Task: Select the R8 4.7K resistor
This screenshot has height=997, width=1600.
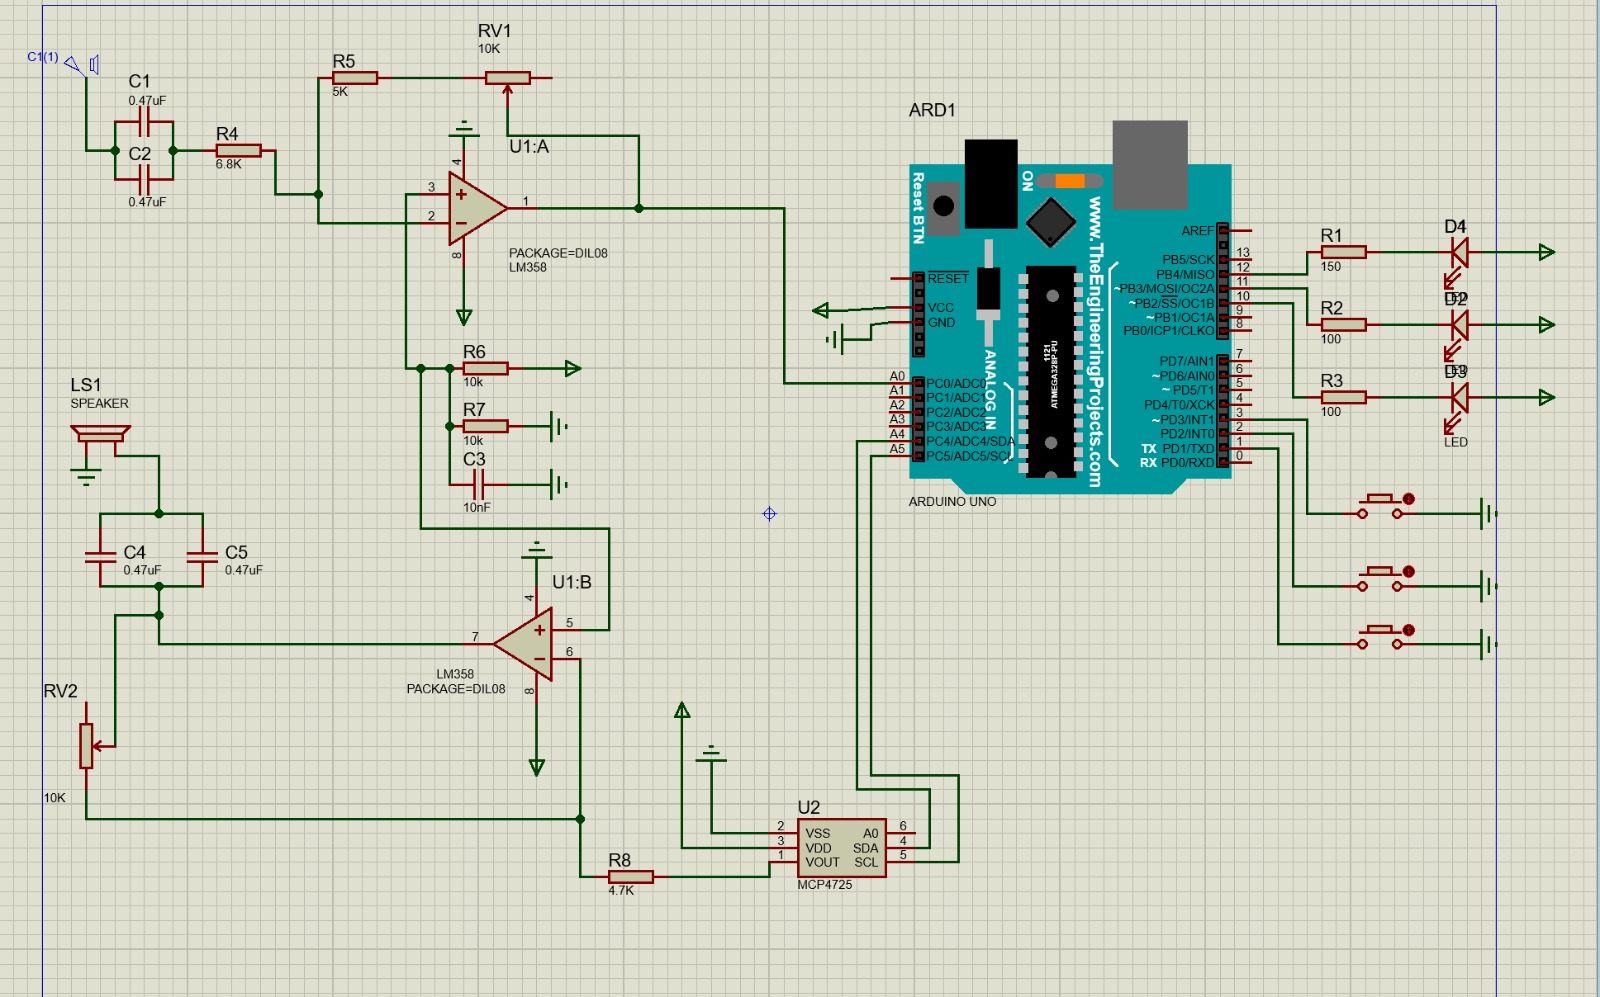Action: [631, 877]
